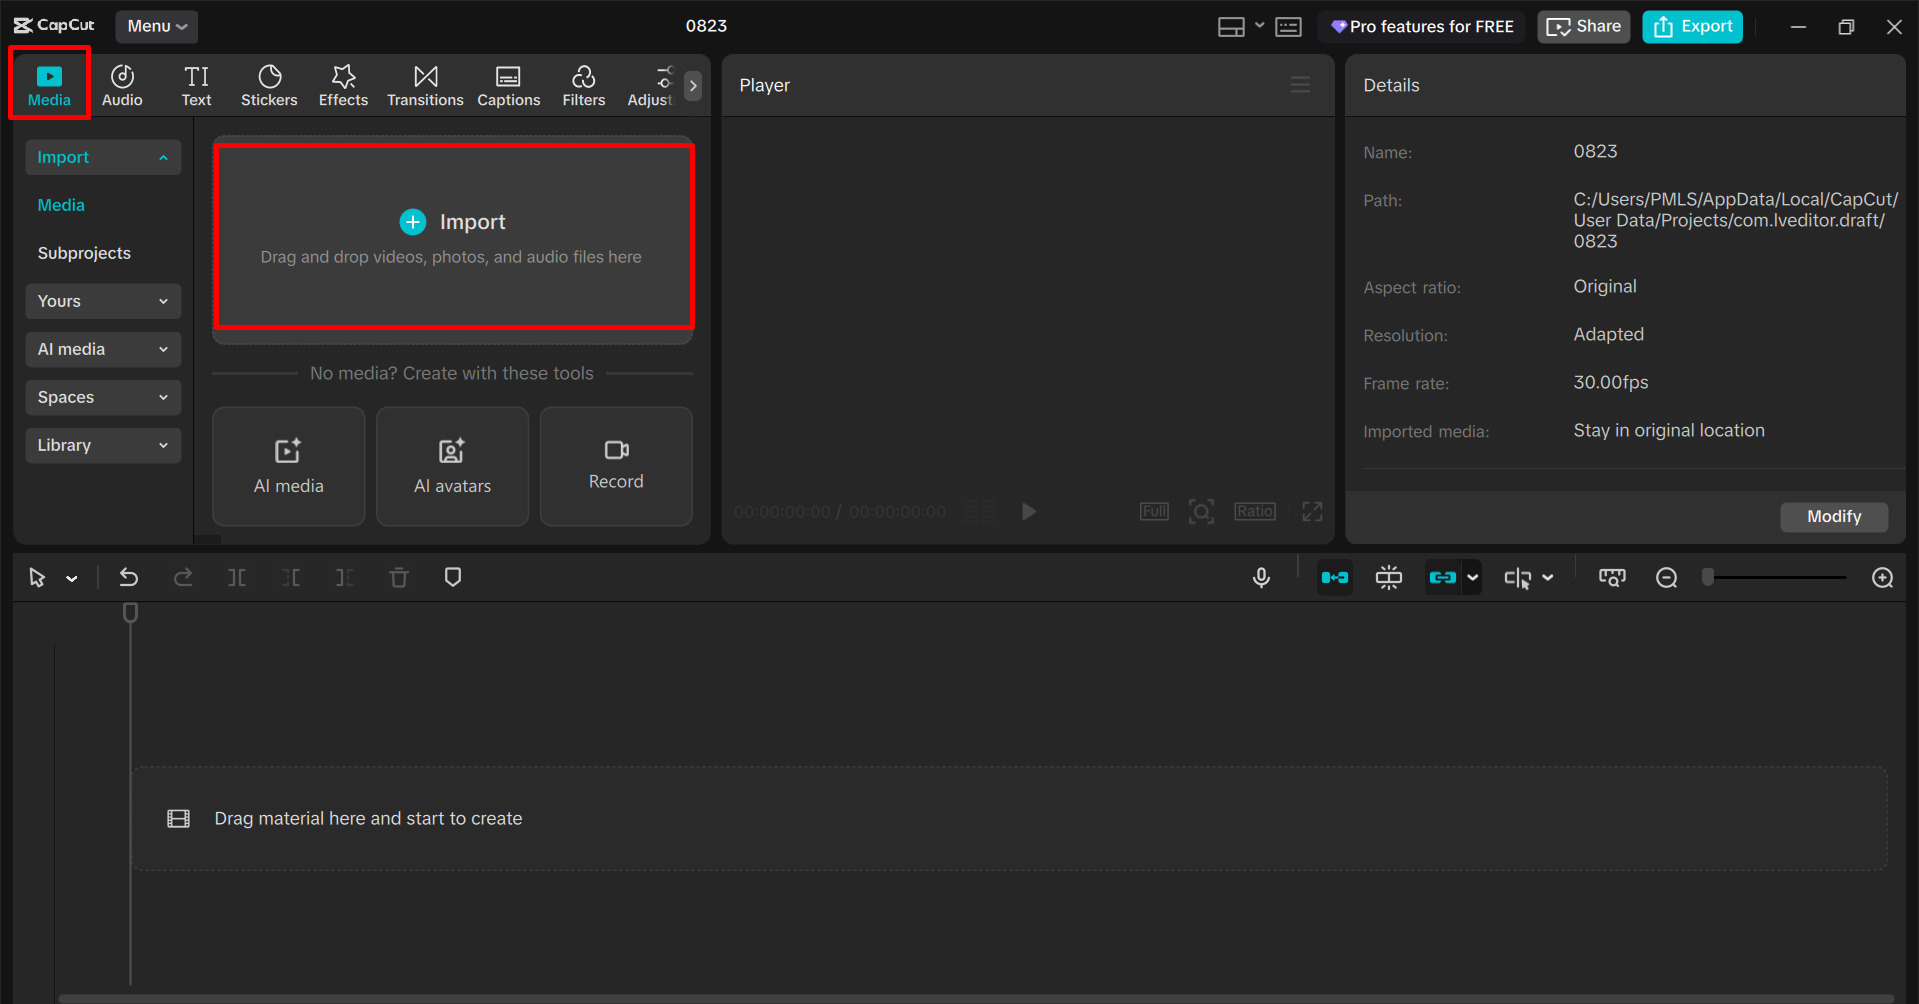Click Modify in the Details panel
Viewport: 1919px width, 1004px height.
click(x=1833, y=516)
